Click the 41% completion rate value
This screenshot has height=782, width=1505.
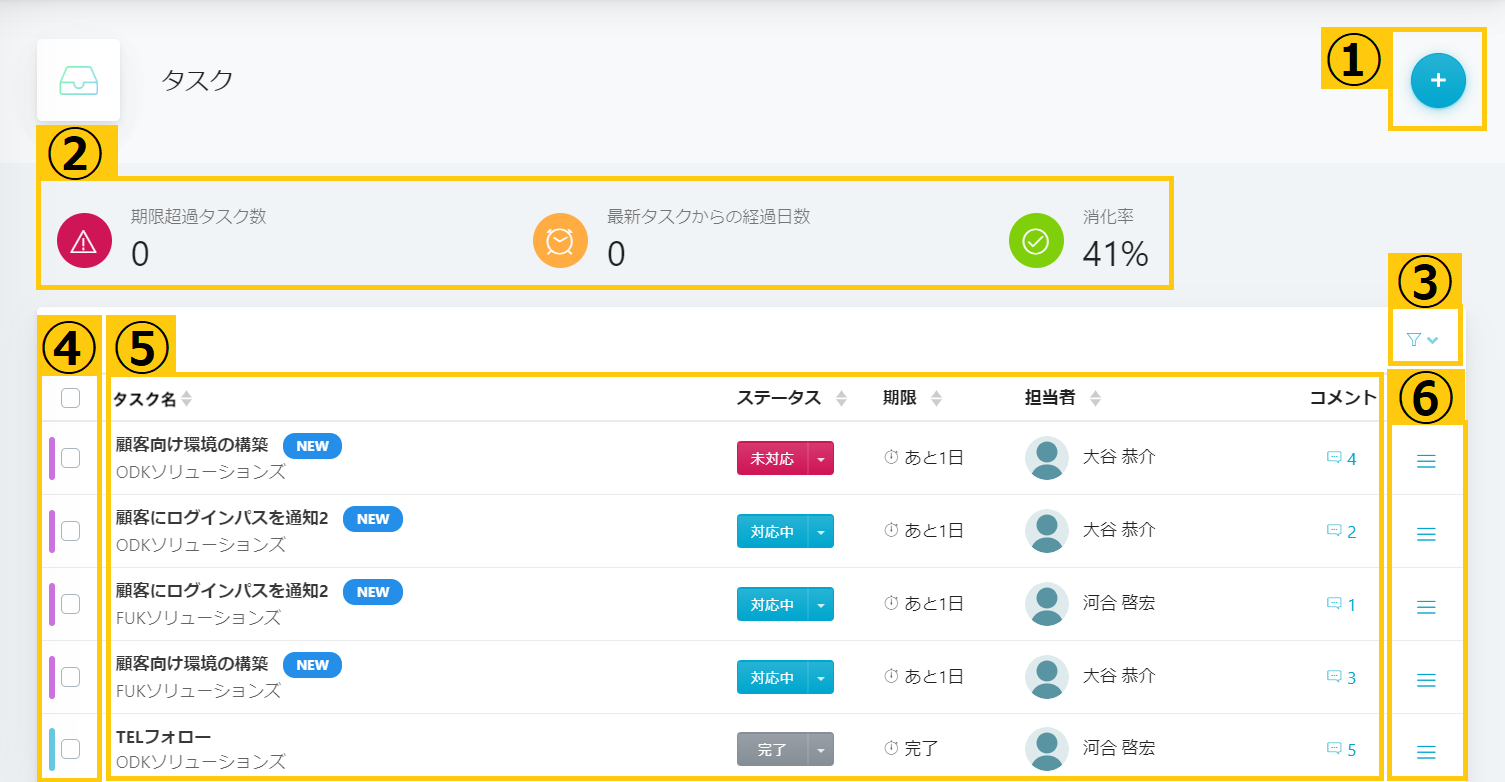[x=1116, y=254]
